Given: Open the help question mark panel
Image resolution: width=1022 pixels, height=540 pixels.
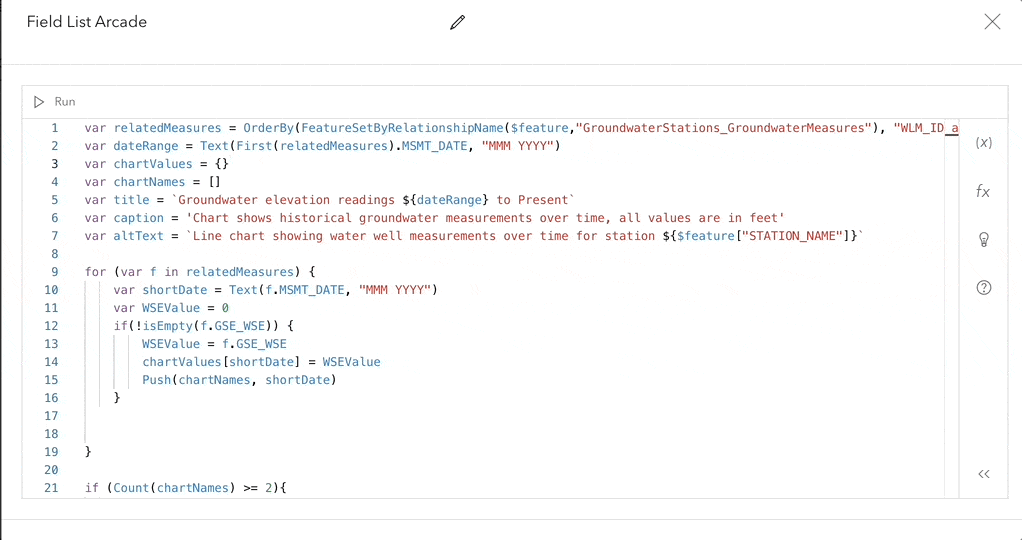Looking at the screenshot, I should pos(984,287).
